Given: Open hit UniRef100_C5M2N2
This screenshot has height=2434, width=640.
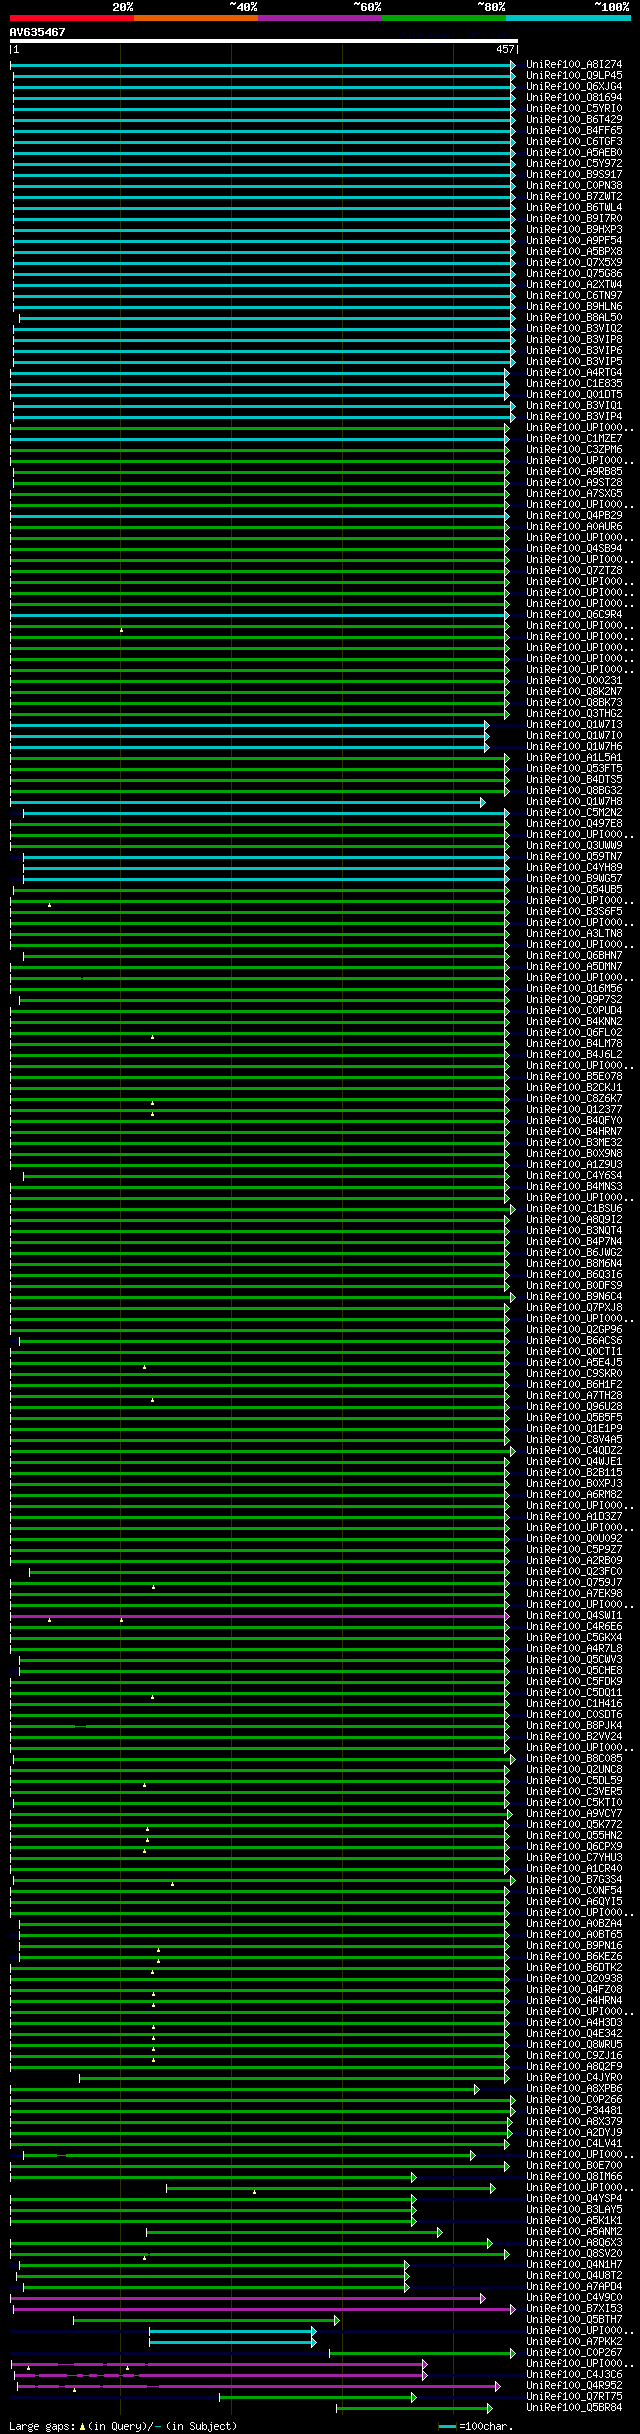Looking at the screenshot, I should pyautogui.click(x=574, y=812).
